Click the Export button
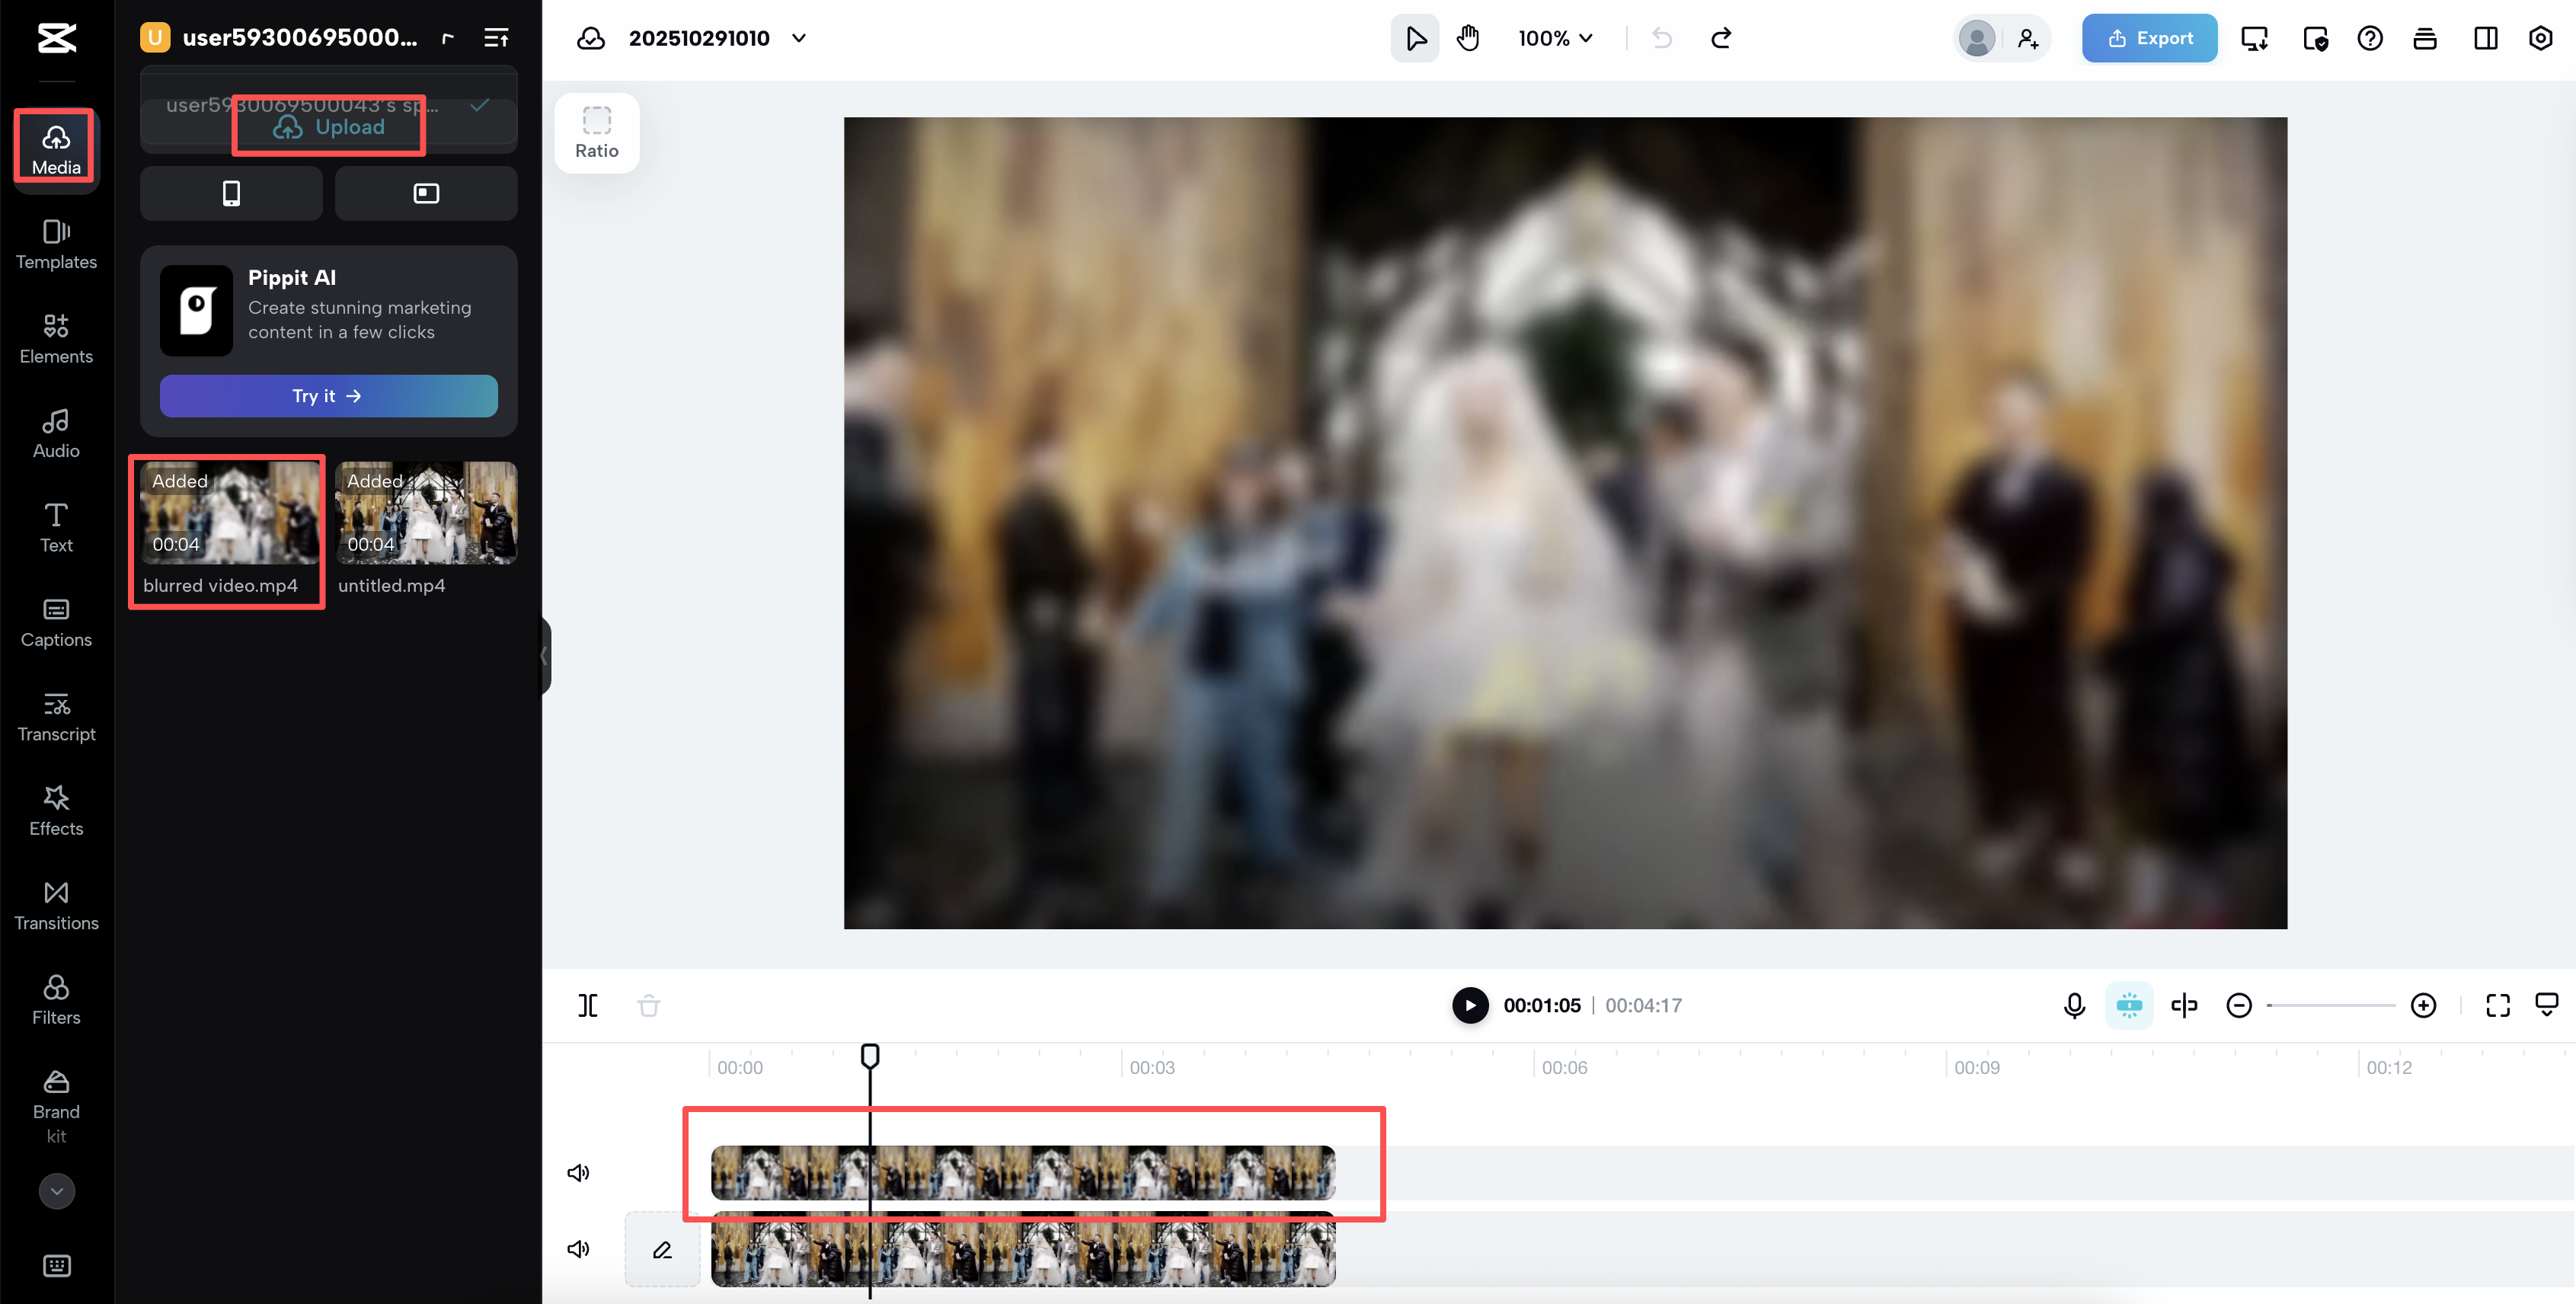The width and height of the screenshot is (2576, 1304). (x=2149, y=38)
